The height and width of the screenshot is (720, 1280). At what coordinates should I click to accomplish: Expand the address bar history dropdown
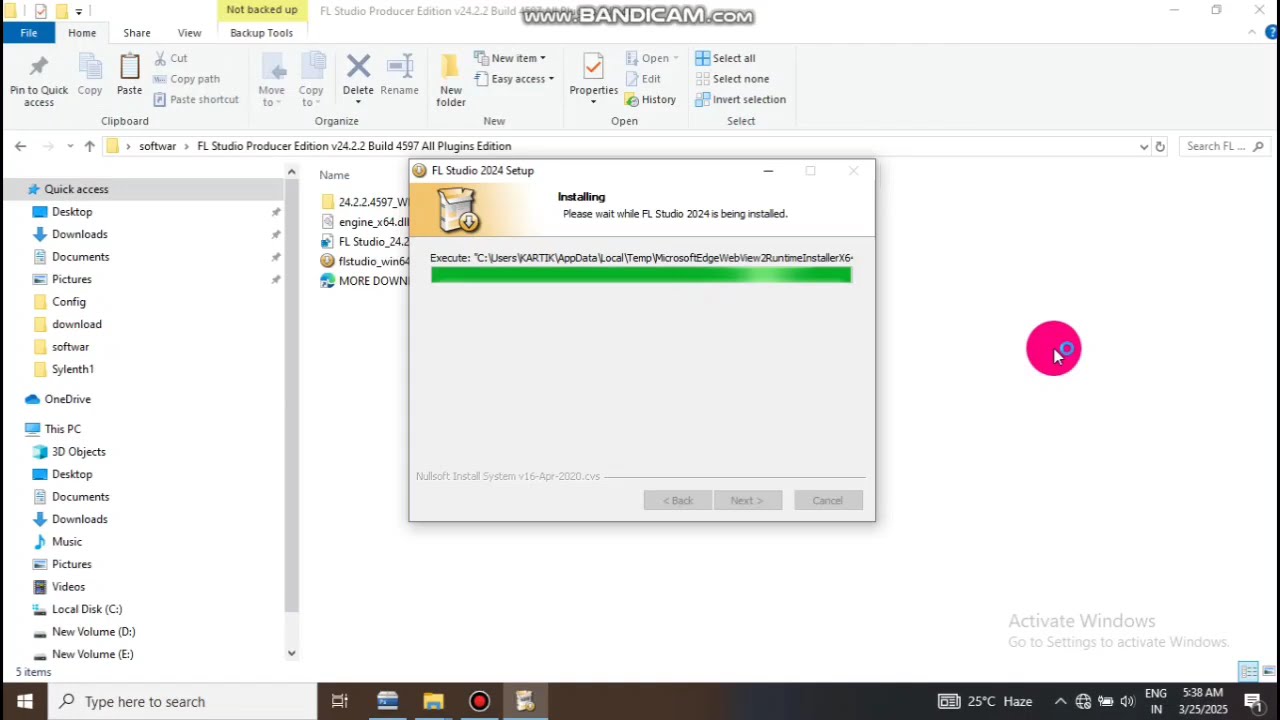[1144, 146]
